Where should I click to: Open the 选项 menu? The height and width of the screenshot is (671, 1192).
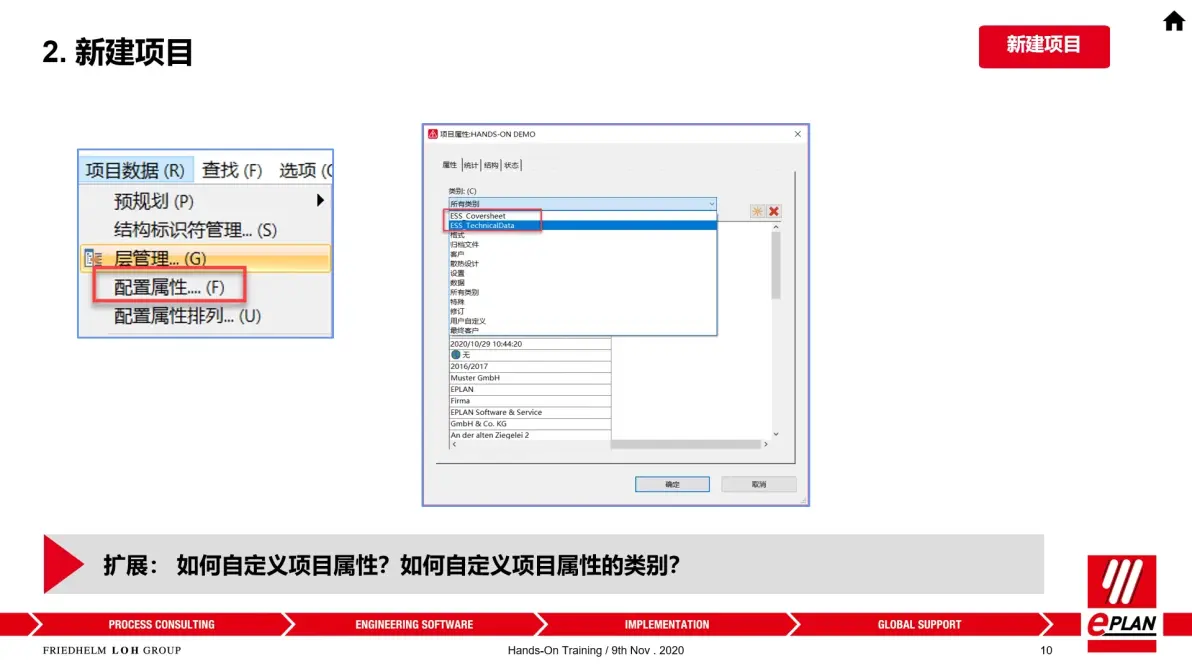[x=304, y=170]
